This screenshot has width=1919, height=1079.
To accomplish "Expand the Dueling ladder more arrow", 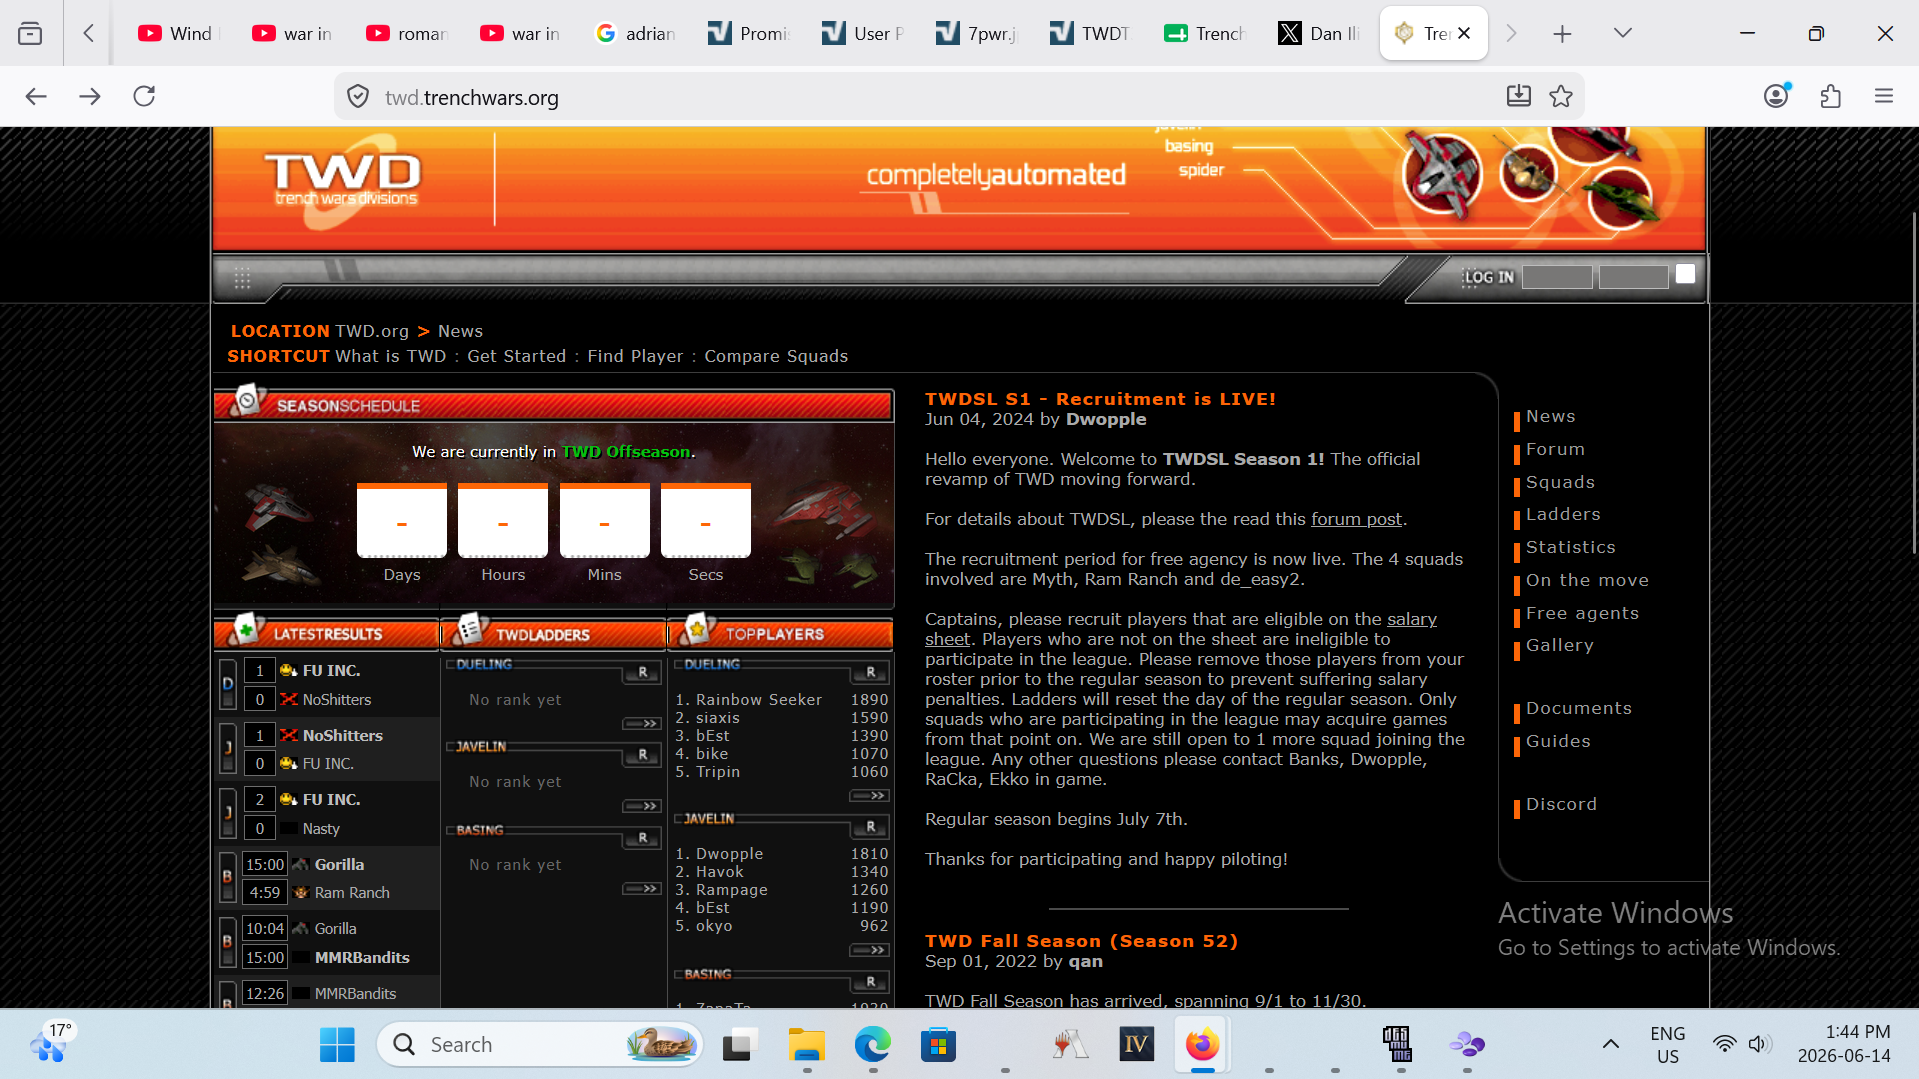I will [x=641, y=723].
